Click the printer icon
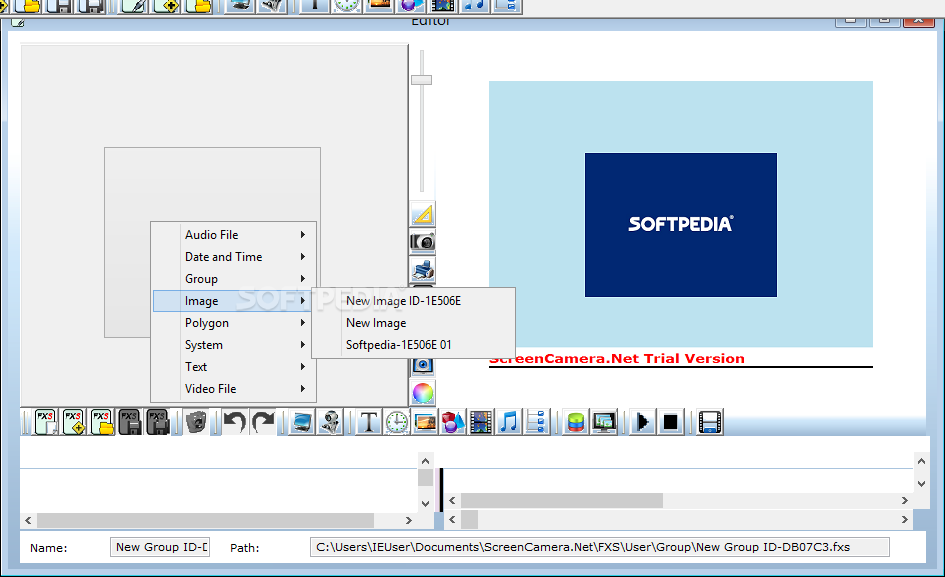Image resolution: width=945 pixels, height=577 pixels. [x=422, y=270]
